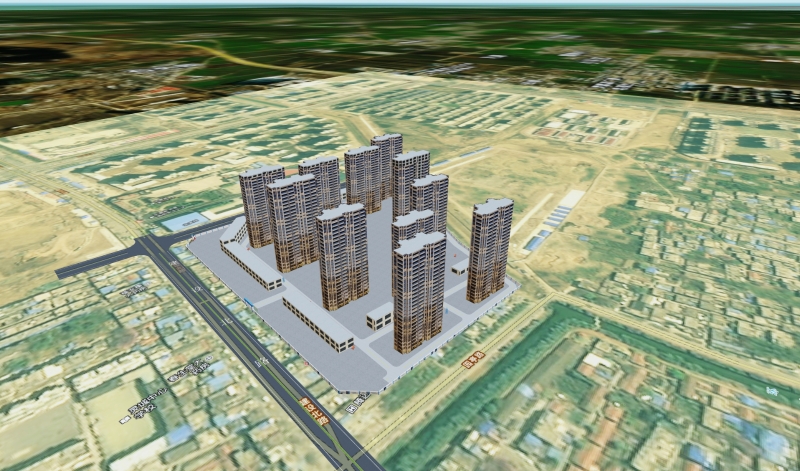Select the small building beside the isolated right tower
This screenshot has height=471, width=800.
click(459, 268)
